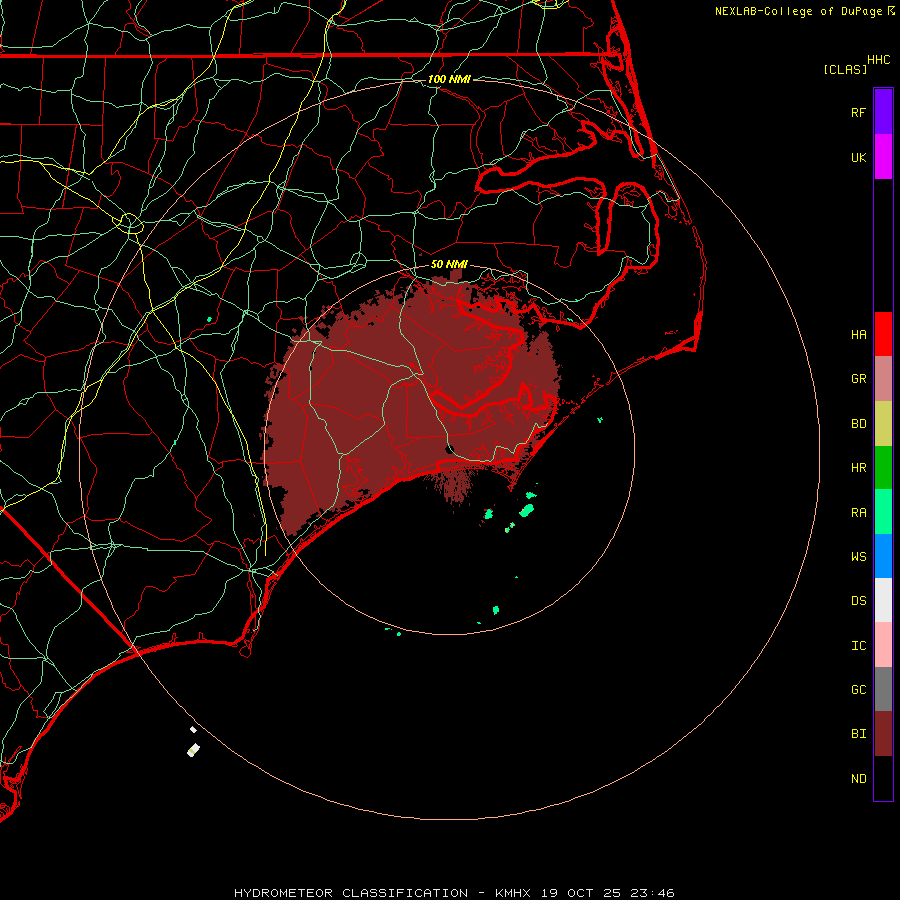900x900 pixels.
Task: Click the "19 OCT 25" date text
Action: click(x=581, y=893)
